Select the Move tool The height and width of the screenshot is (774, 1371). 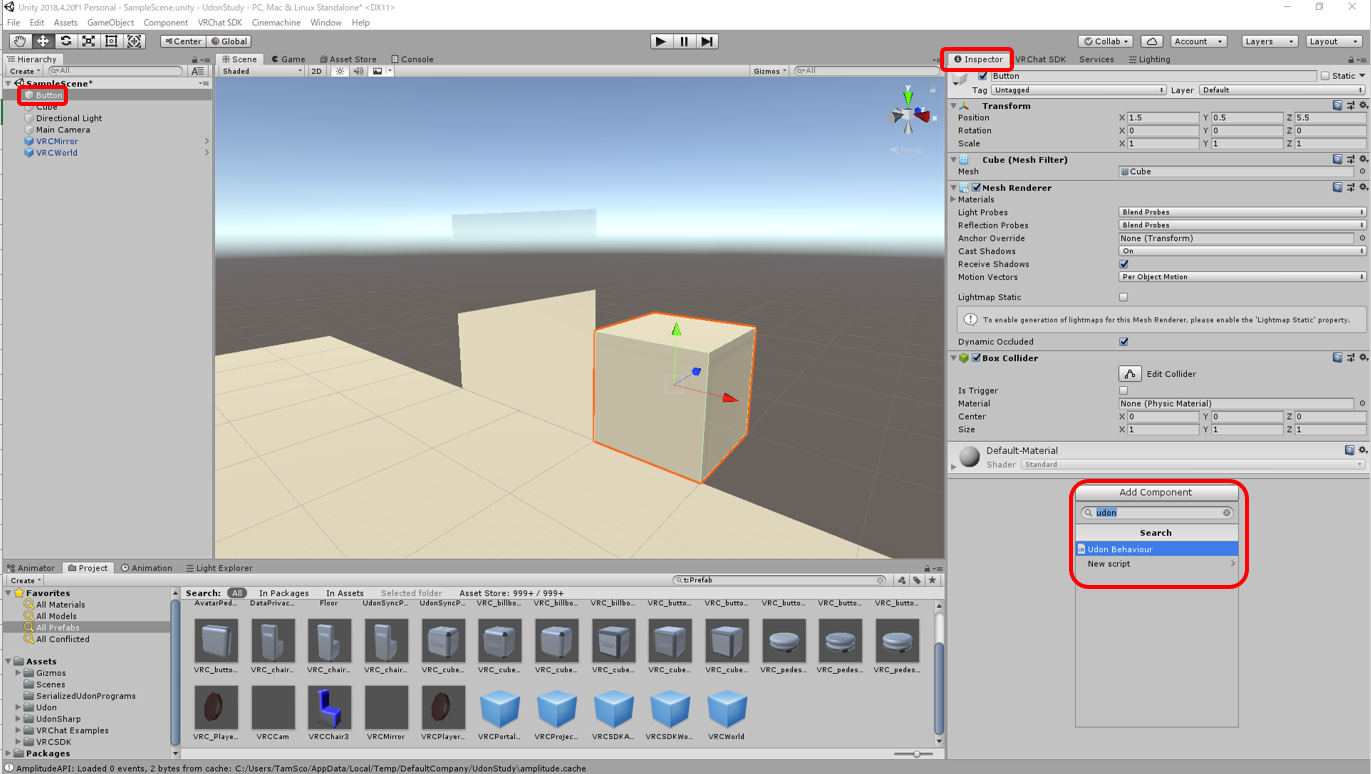(43, 41)
